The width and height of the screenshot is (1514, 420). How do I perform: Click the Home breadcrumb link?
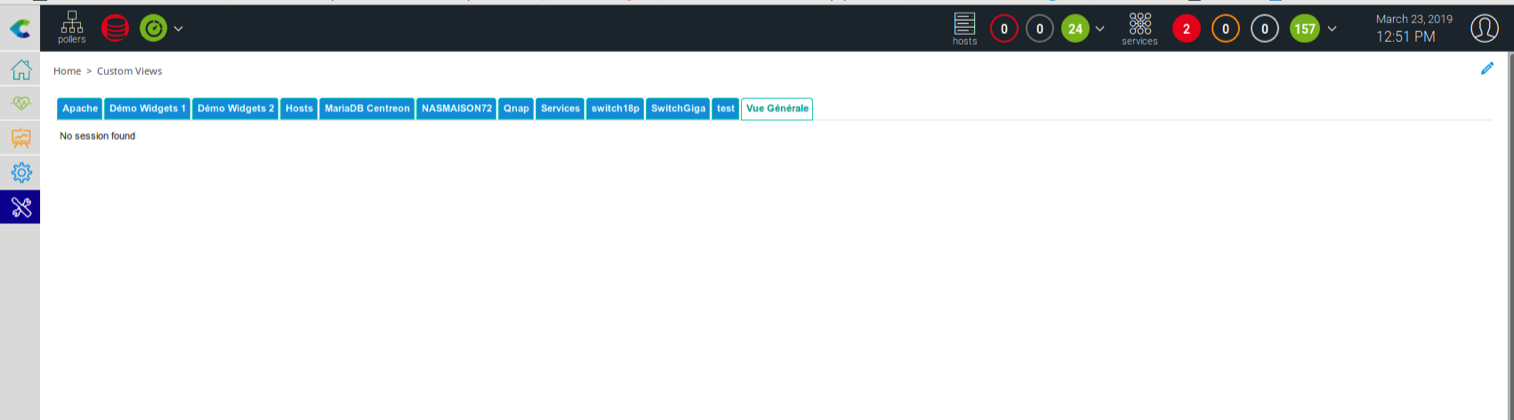(x=67, y=71)
